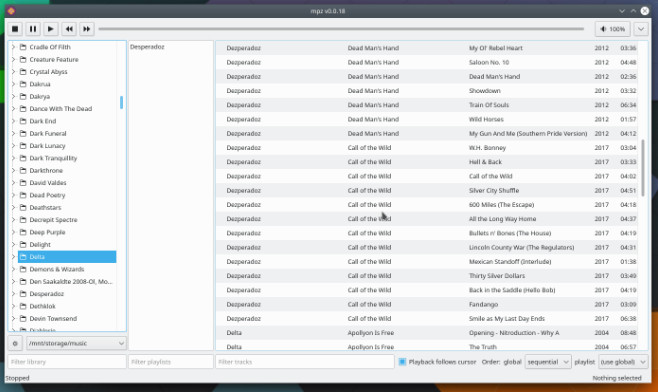Open the global order sequential dropdown

pyautogui.click(x=548, y=362)
